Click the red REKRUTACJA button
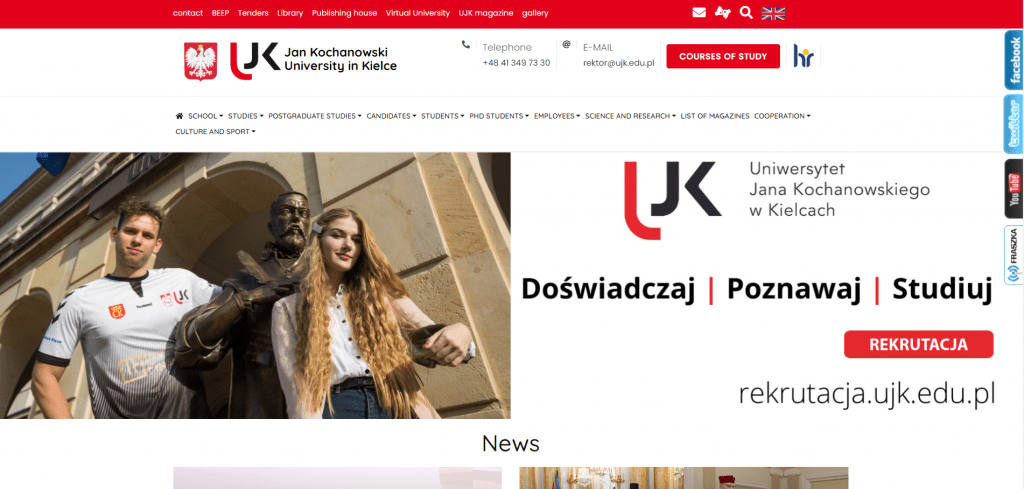This screenshot has width=1024, height=489. [918, 344]
